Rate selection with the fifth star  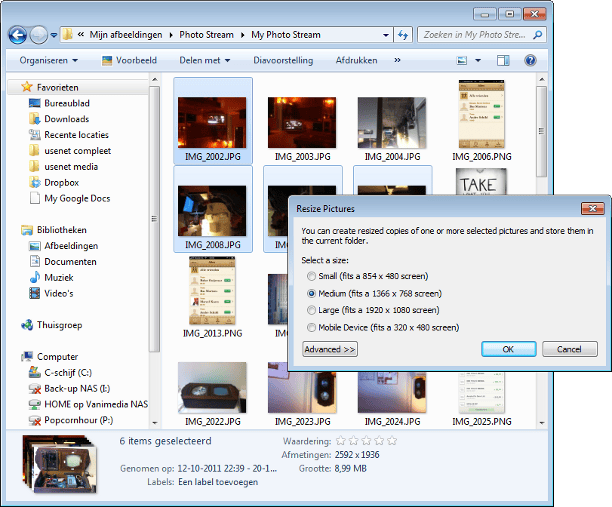coord(392,441)
